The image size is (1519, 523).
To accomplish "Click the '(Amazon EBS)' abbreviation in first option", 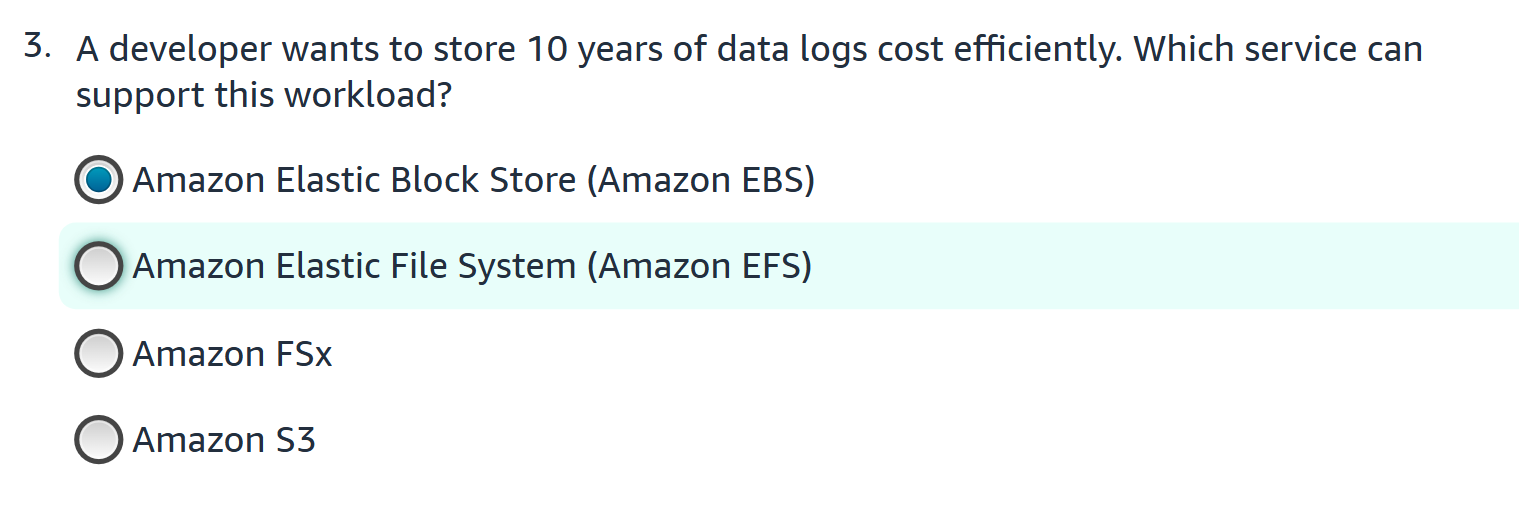I will 701,181.
